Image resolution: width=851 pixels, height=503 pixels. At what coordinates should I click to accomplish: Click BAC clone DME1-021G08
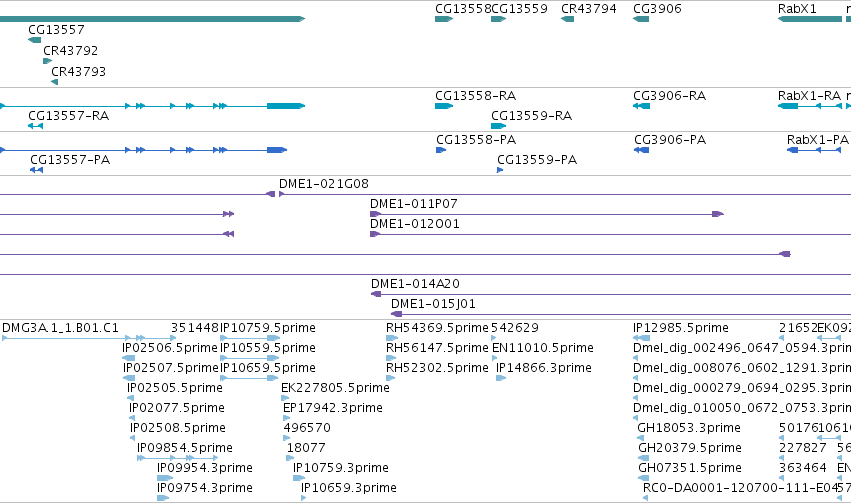[x=564, y=194]
